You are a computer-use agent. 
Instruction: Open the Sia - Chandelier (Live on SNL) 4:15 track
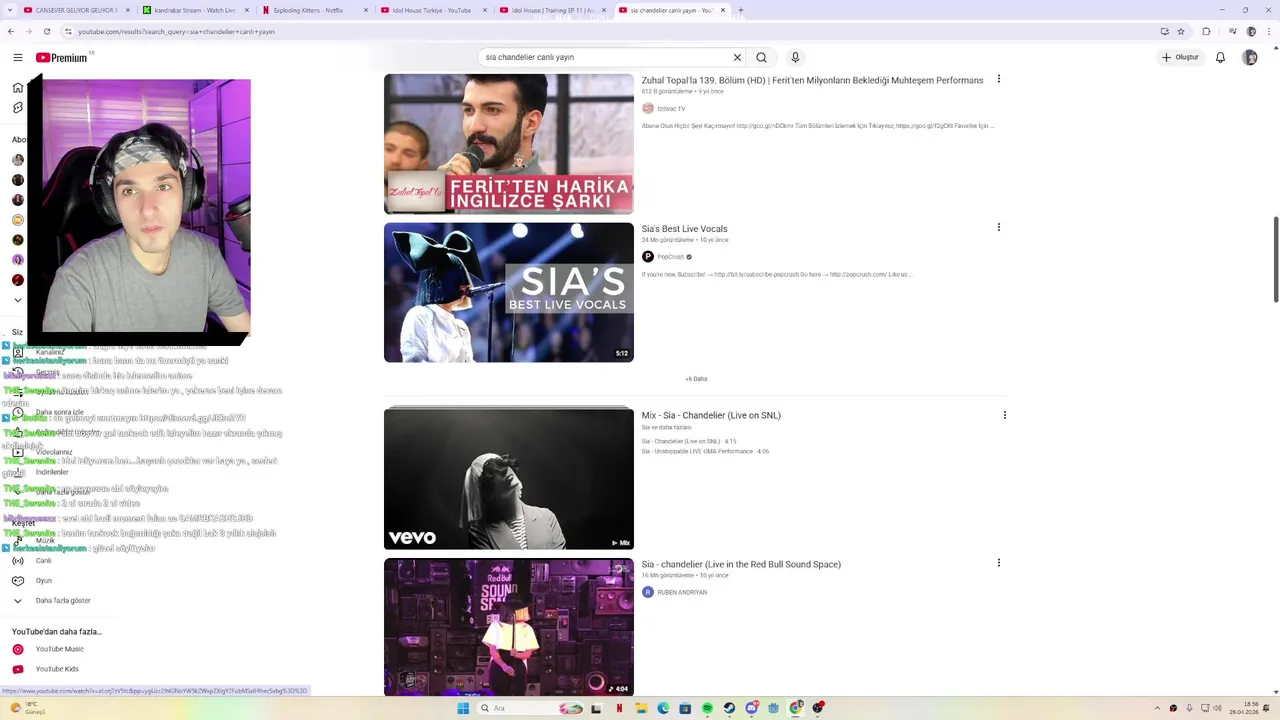coord(689,441)
